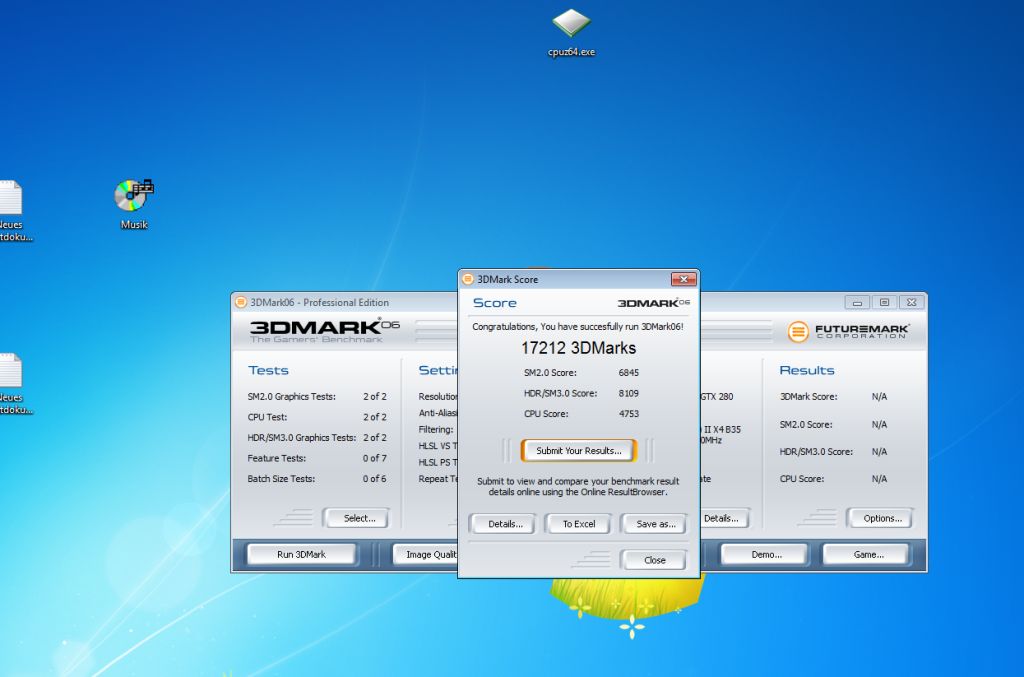
Task: Click the "Score" heading in the dialog
Action: [494, 303]
